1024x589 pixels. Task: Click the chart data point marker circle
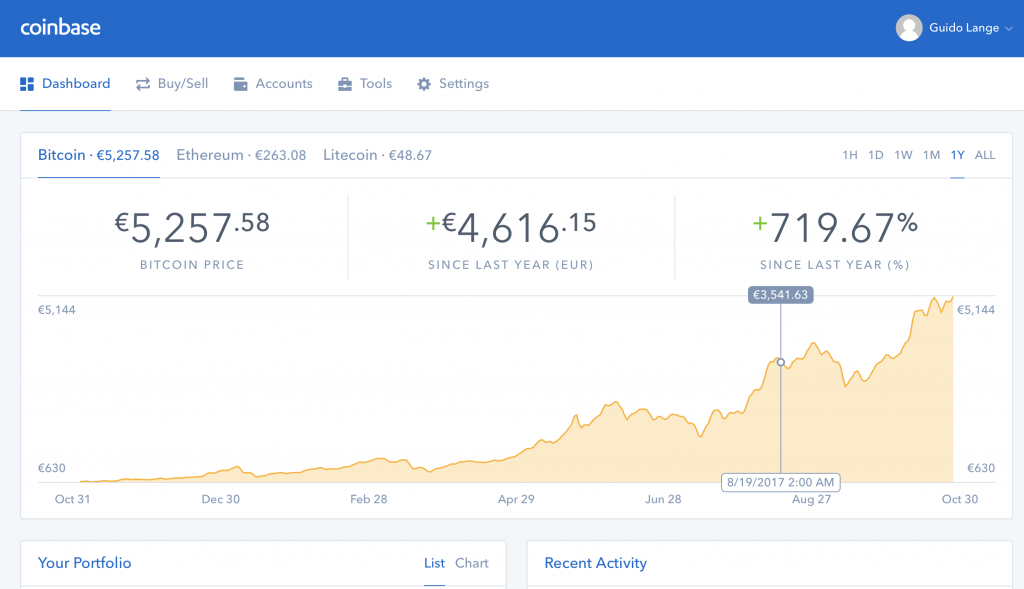click(x=780, y=362)
